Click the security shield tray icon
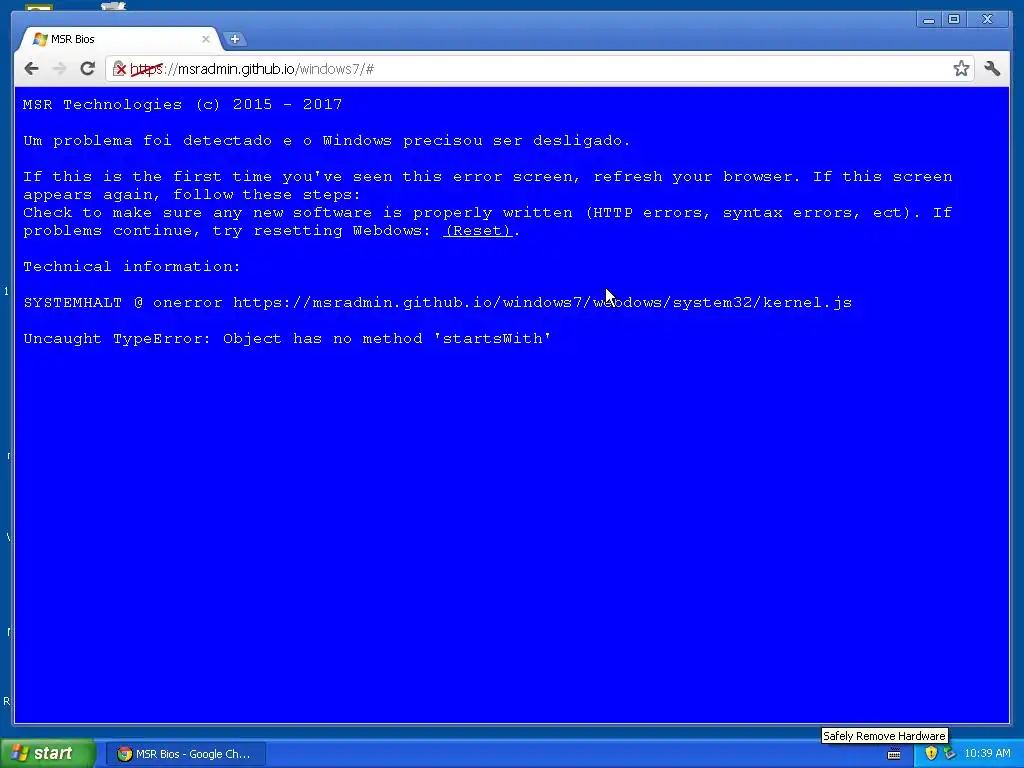1024x768 pixels. click(931, 754)
